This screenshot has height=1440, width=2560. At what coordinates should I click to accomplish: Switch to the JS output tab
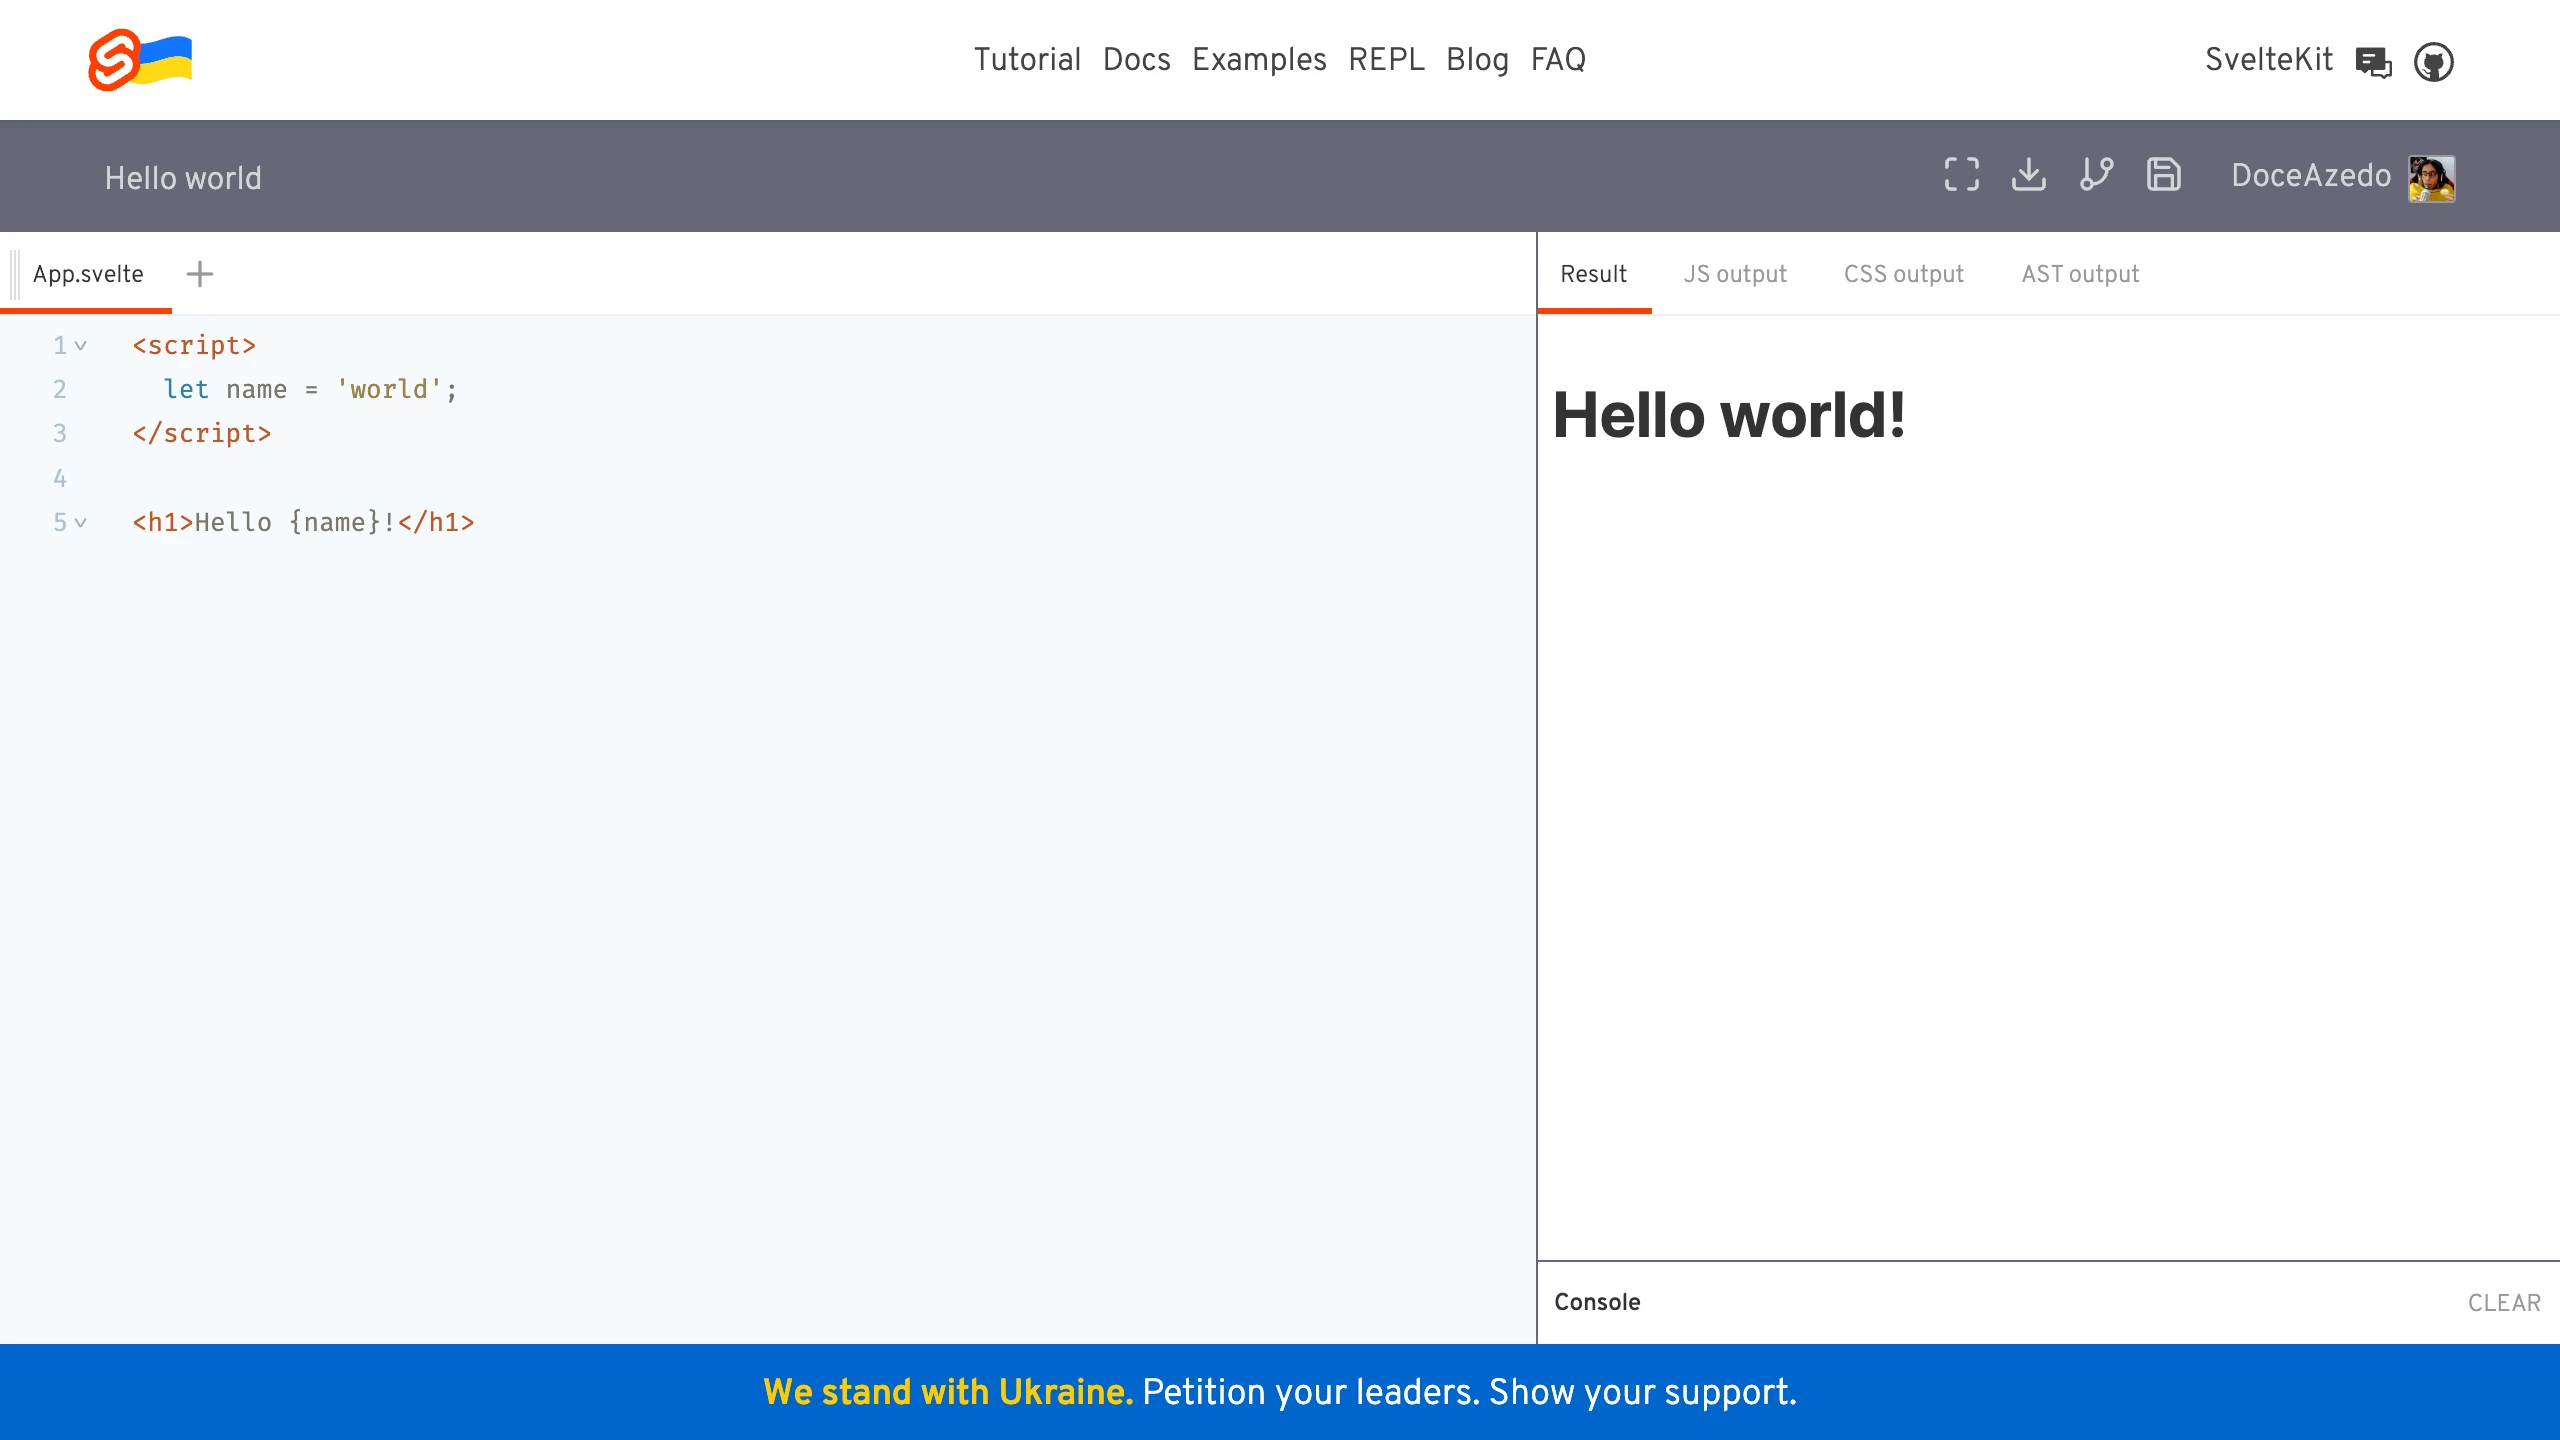click(1734, 274)
